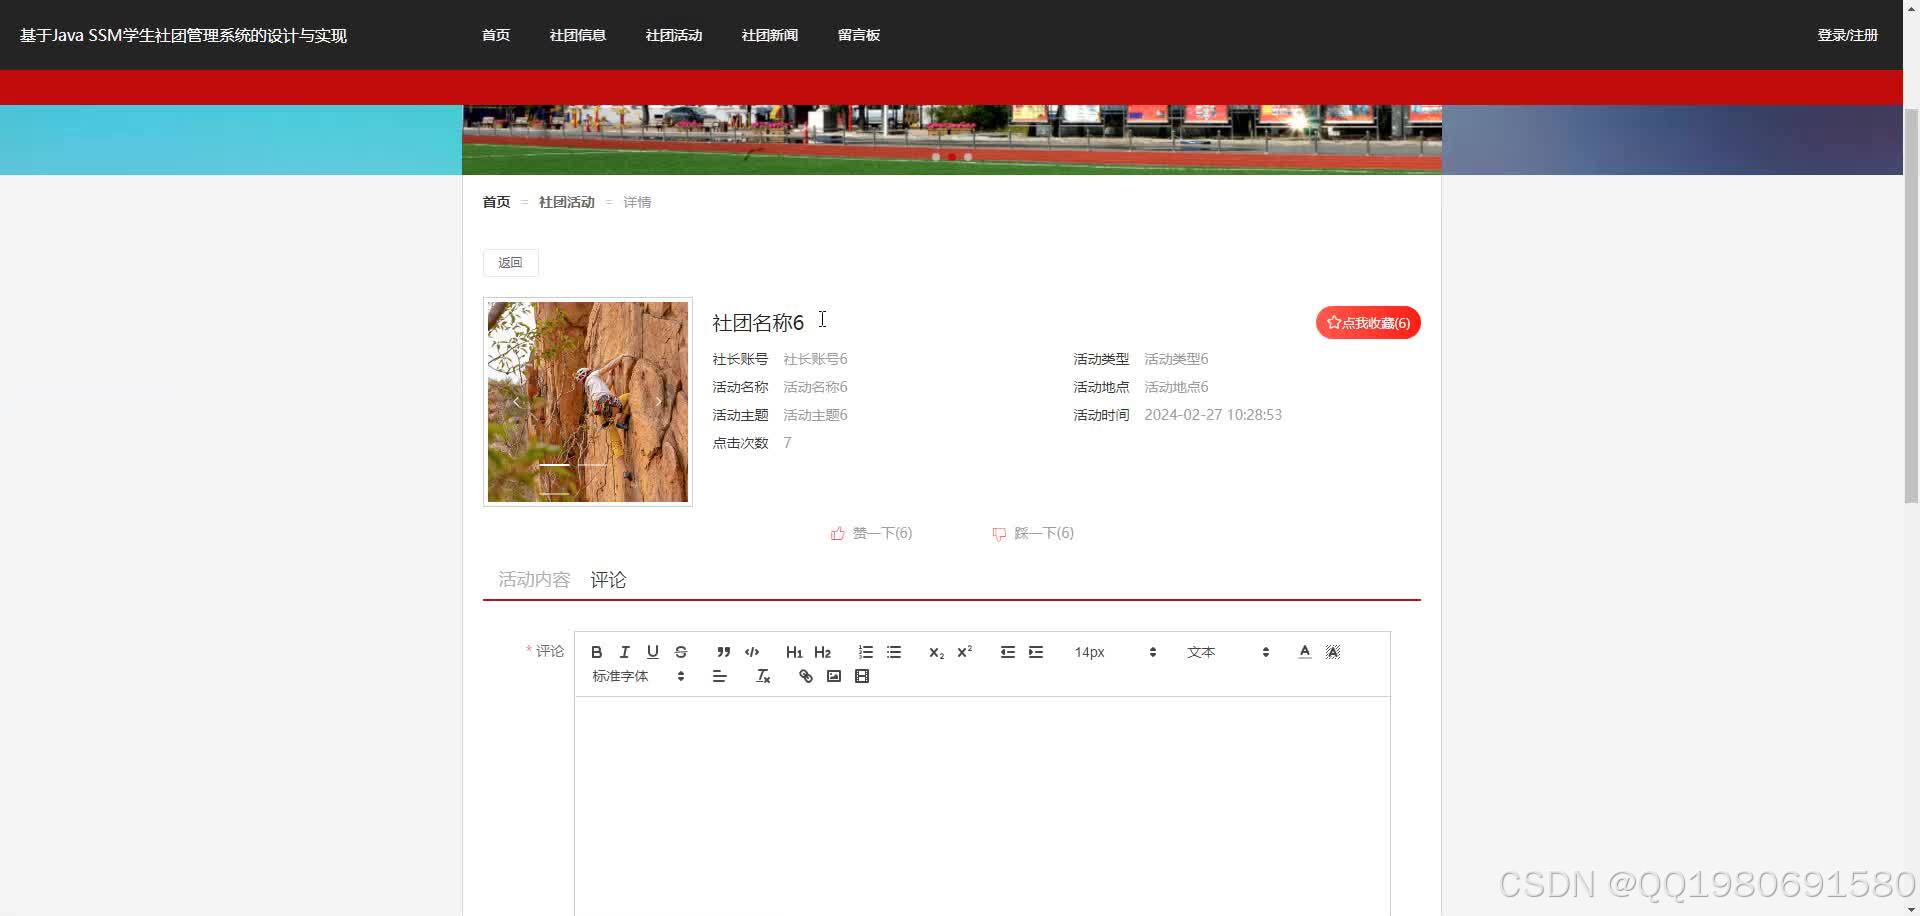The height and width of the screenshot is (916, 1920).
Task: Open 首页 in the top navigation
Action: pos(496,35)
